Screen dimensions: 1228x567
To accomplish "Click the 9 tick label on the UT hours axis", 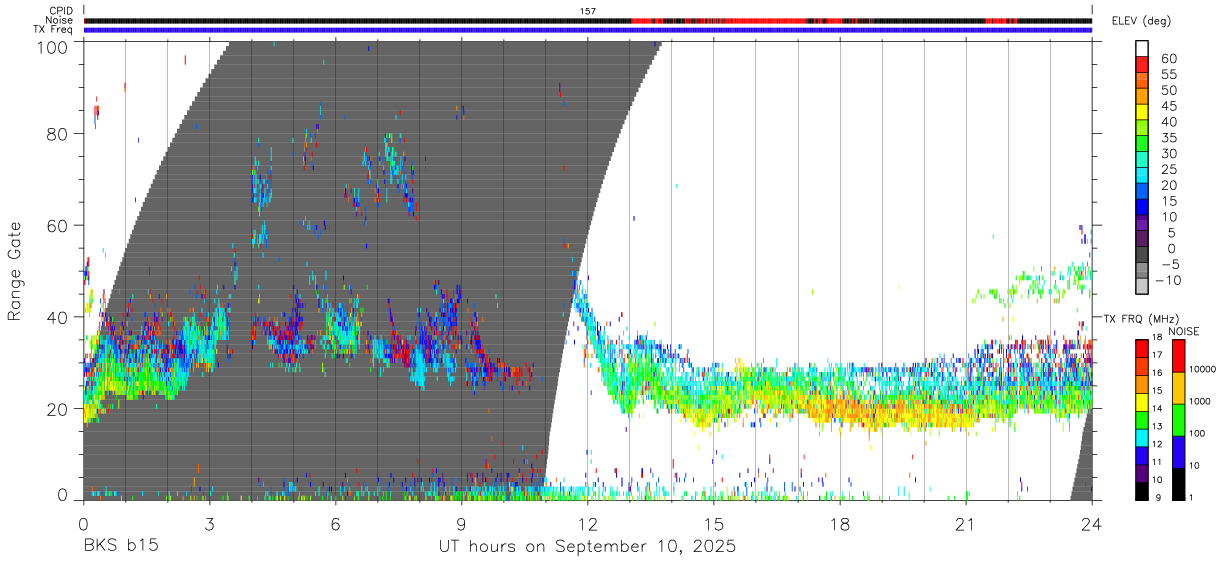I will click(x=461, y=523).
